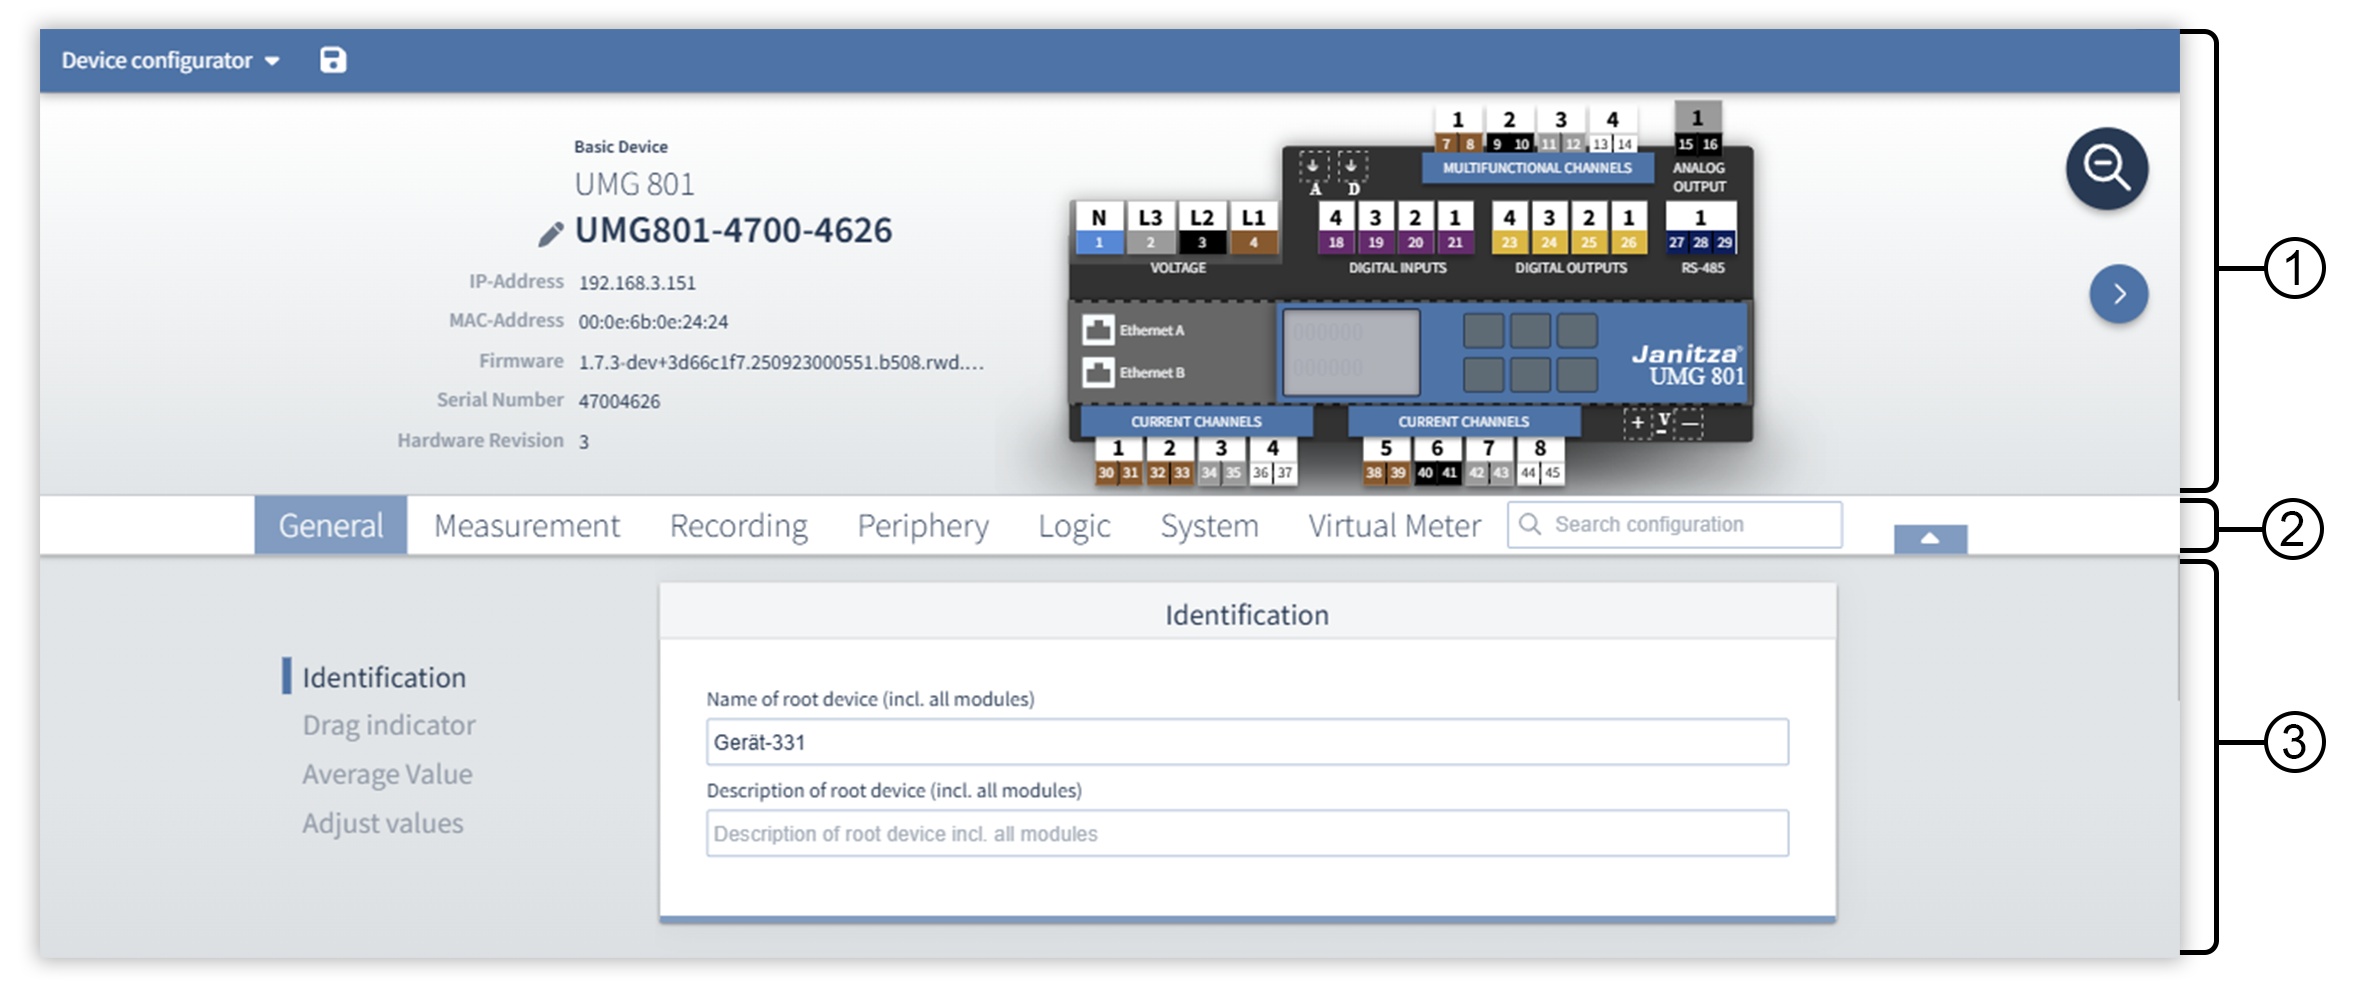The height and width of the screenshot is (987, 2372).
Task: Open Adjust values section
Action: pos(383,823)
